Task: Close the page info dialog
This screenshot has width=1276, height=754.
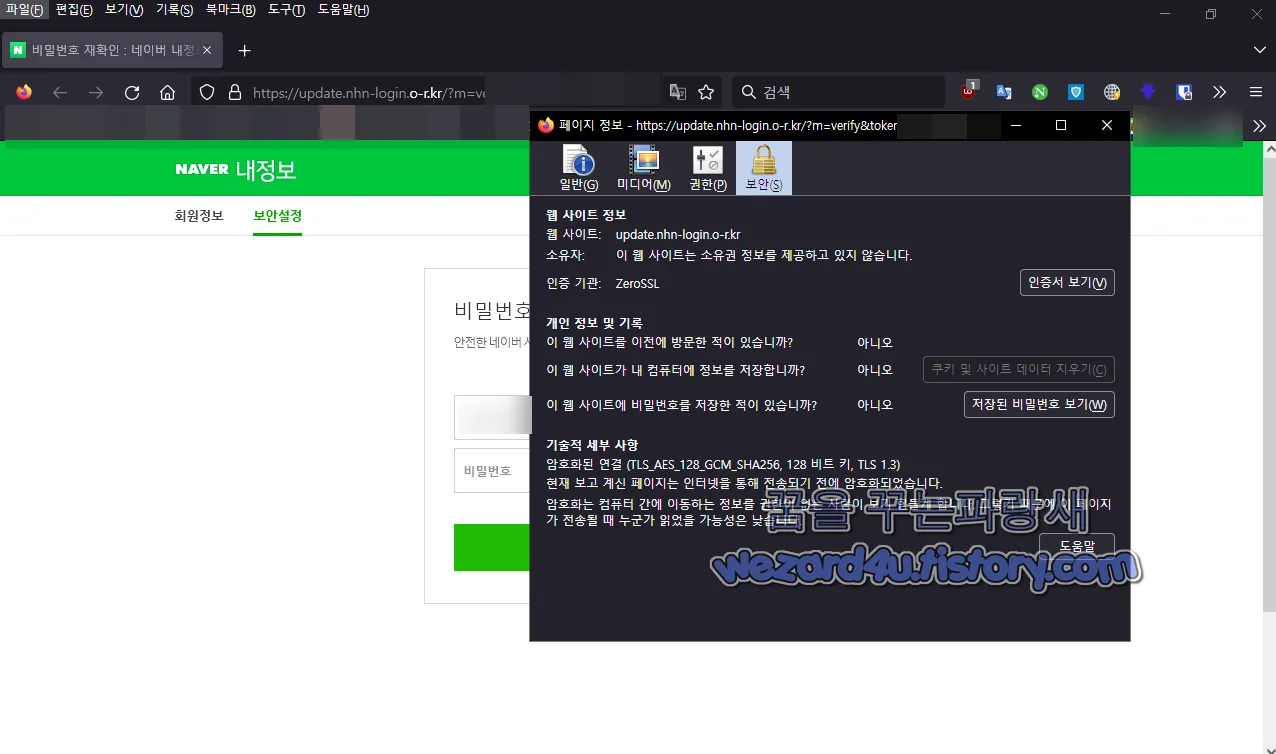Action: point(1107,125)
